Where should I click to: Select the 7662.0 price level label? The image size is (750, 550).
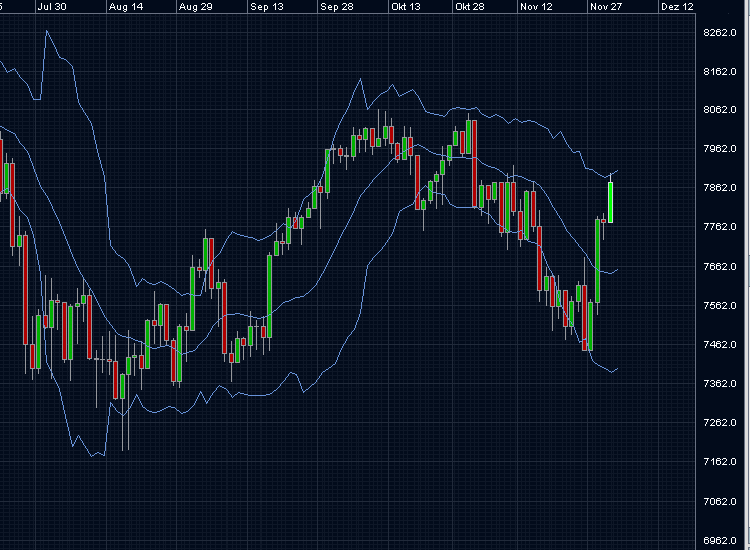click(720, 266)
